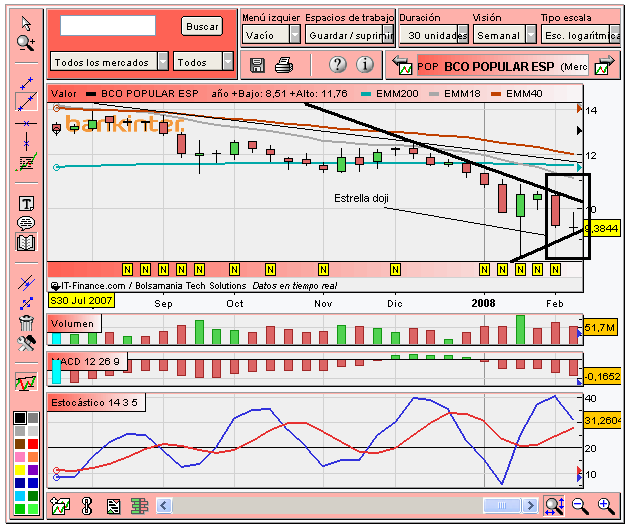Pick the purple color swatch
The image size is (629, 527).
[x=33, y=470]
